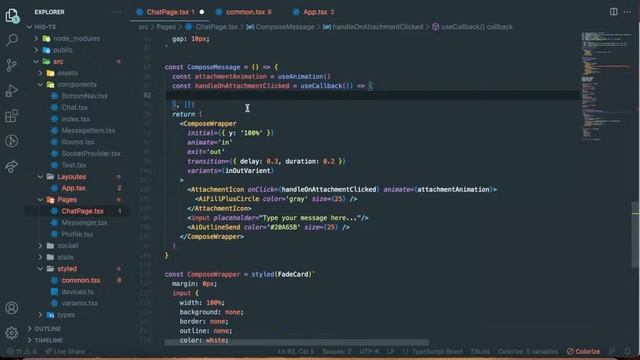Click the code minimap overview
640x360 pixels.
pos(606,86)
